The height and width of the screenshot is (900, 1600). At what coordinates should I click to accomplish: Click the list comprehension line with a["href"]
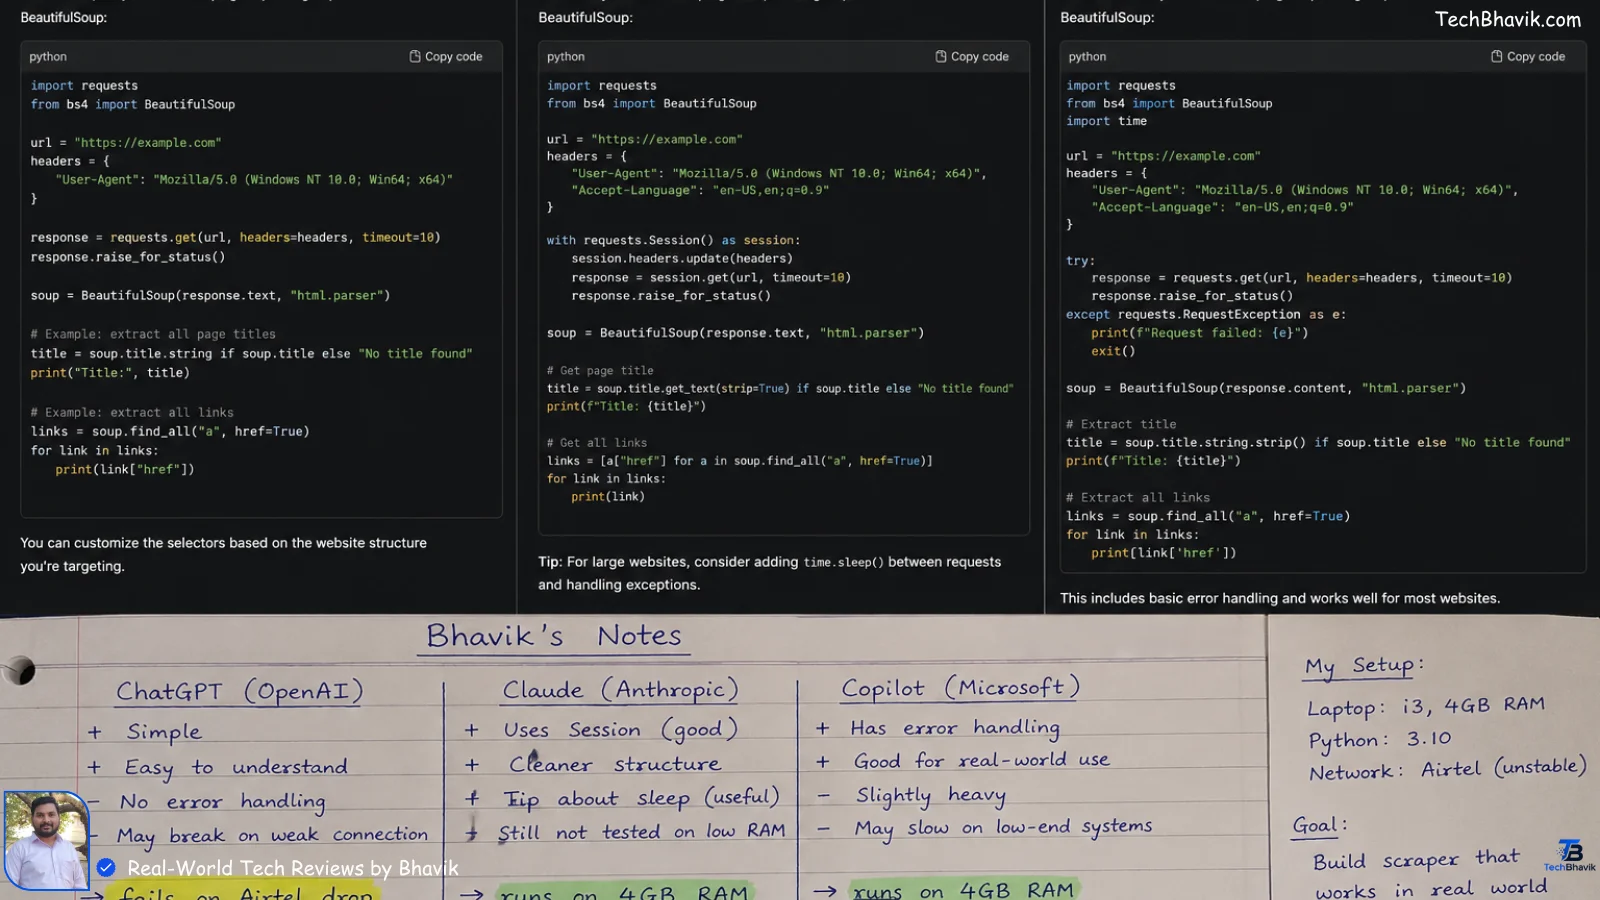[740, 460]
